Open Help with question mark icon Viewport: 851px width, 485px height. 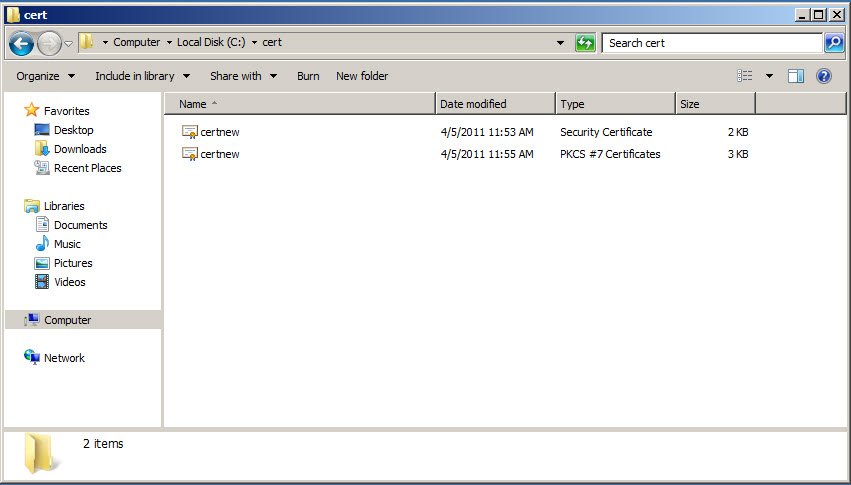coord(823,76)
